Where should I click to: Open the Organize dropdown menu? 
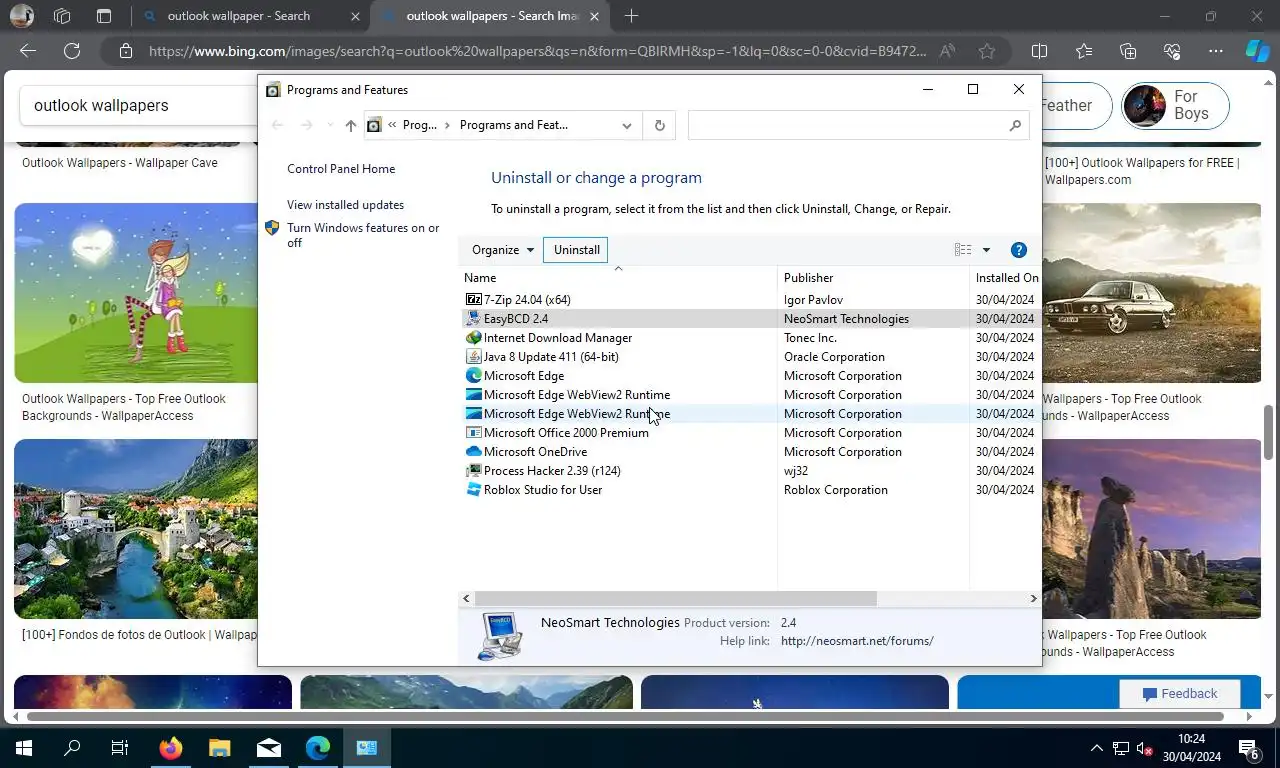coord(503,250)
